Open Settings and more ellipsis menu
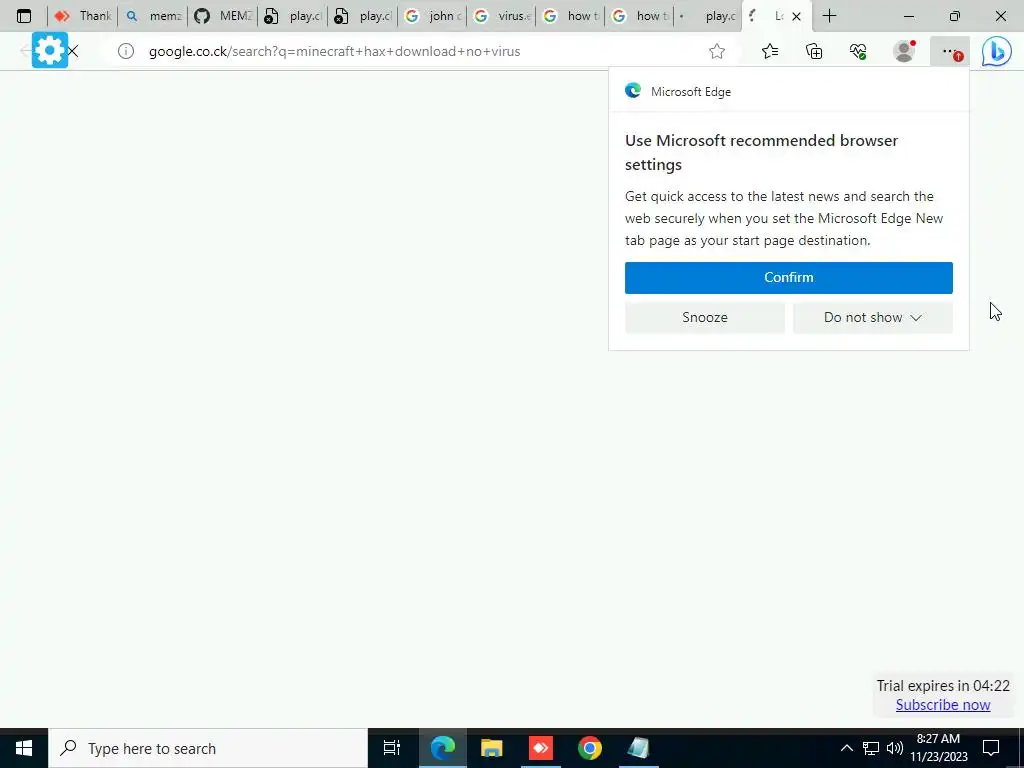Image resolution: width=1024 pixels, height=768 pixels. 950,51
